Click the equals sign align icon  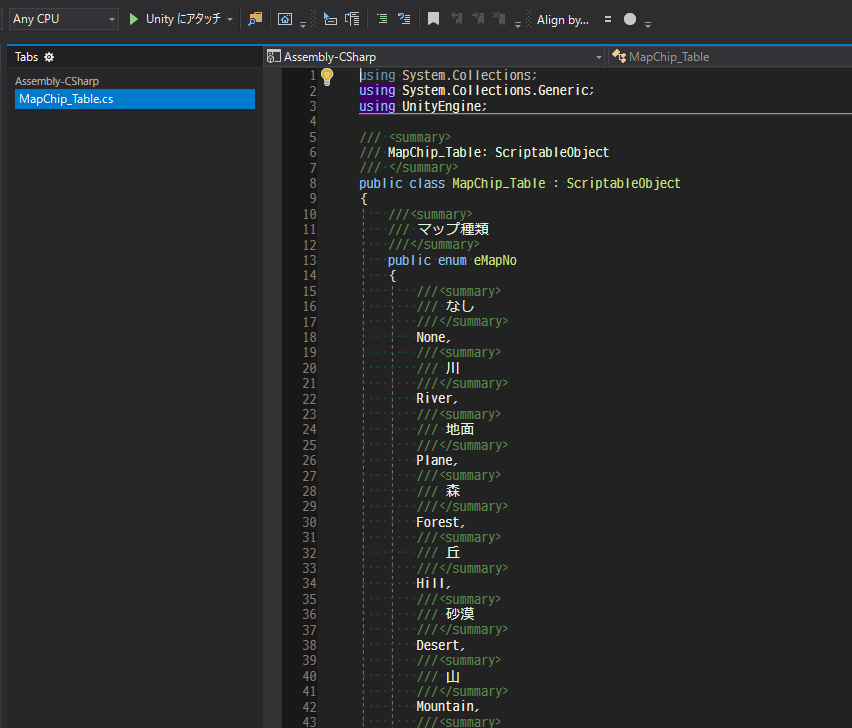coord(607,19)
